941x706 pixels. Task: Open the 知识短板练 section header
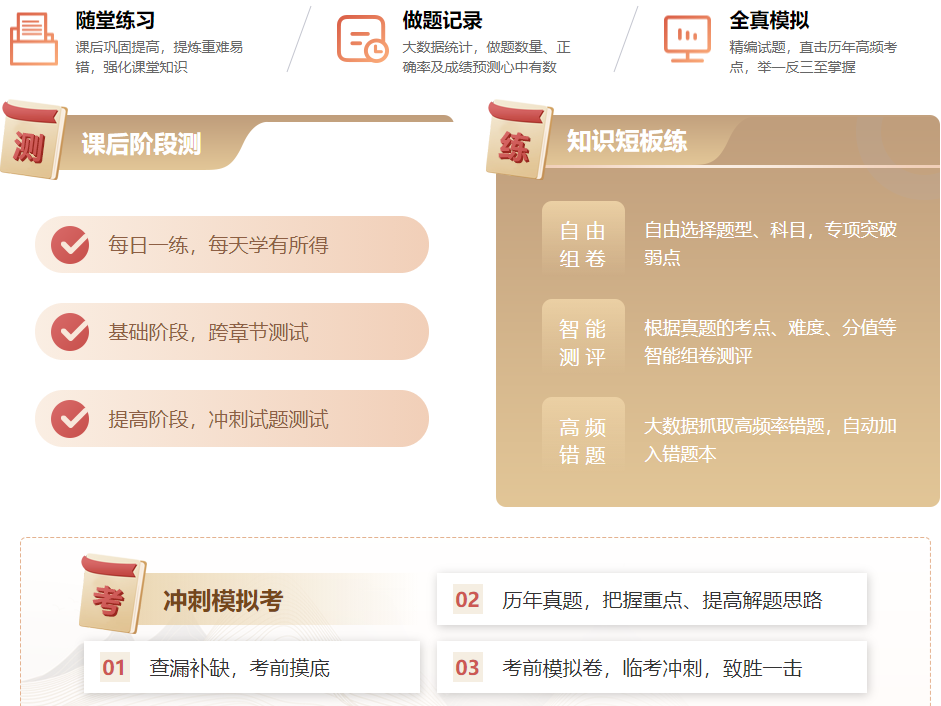(x=627, y=142)
